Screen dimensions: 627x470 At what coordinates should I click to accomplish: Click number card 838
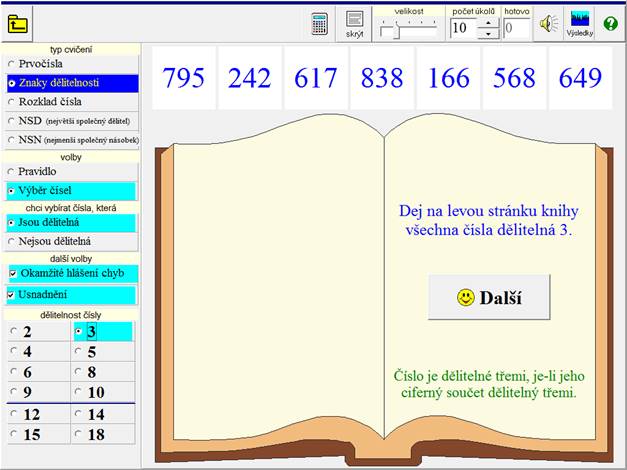[x=382, y=78]
